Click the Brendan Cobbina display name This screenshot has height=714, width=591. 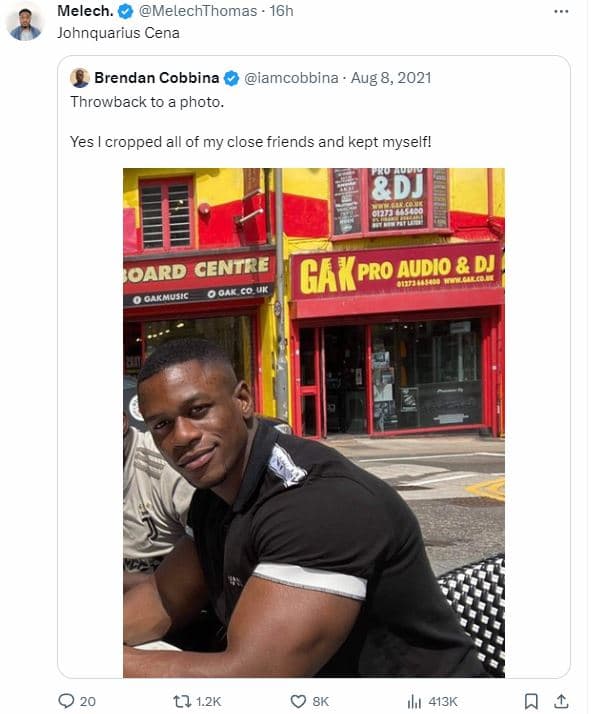click(157, 78)
